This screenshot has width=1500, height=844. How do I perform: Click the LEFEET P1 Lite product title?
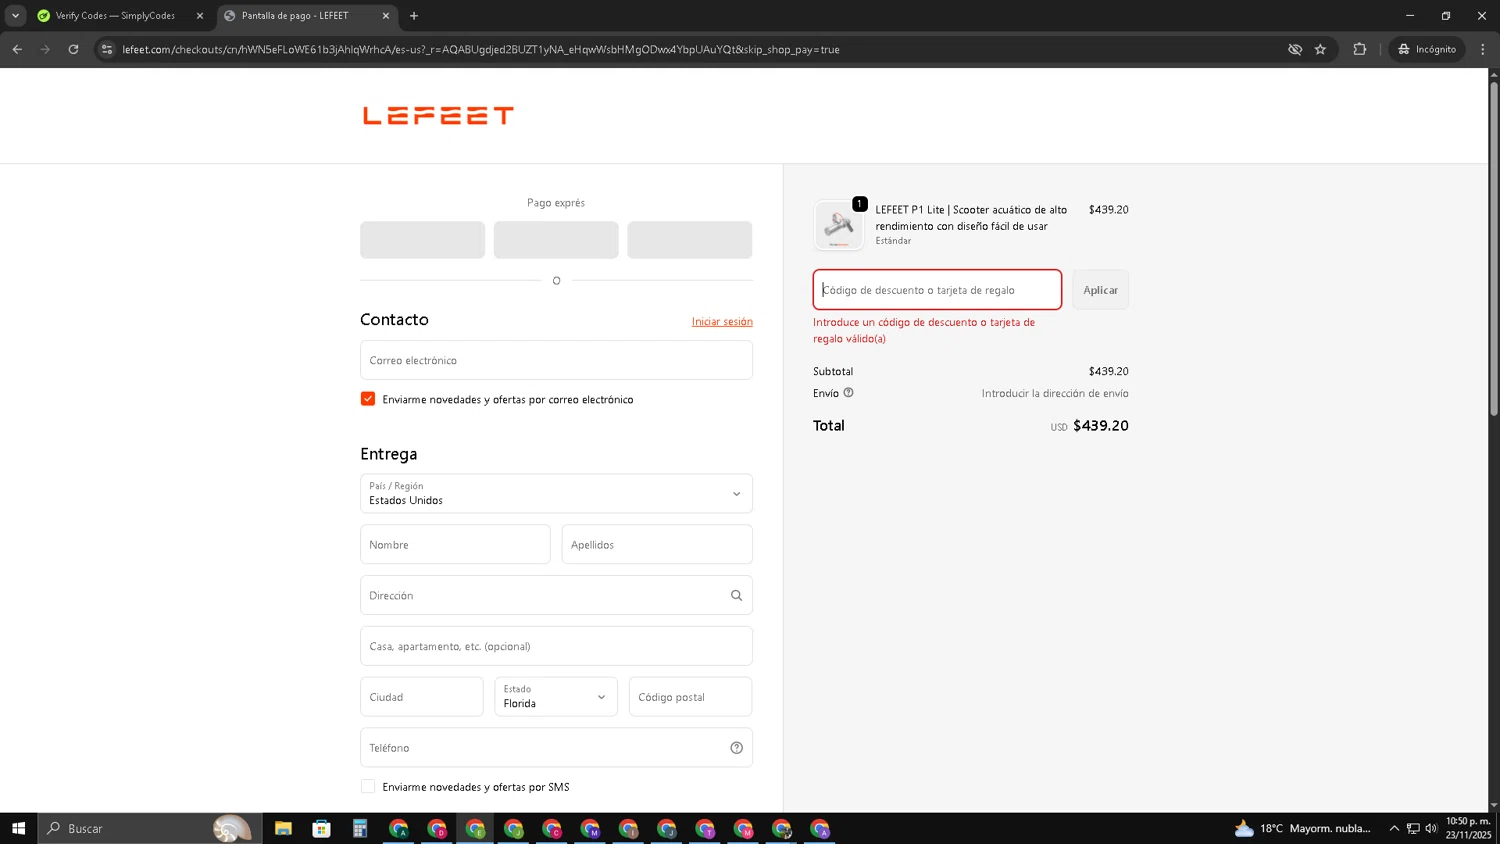971,218
